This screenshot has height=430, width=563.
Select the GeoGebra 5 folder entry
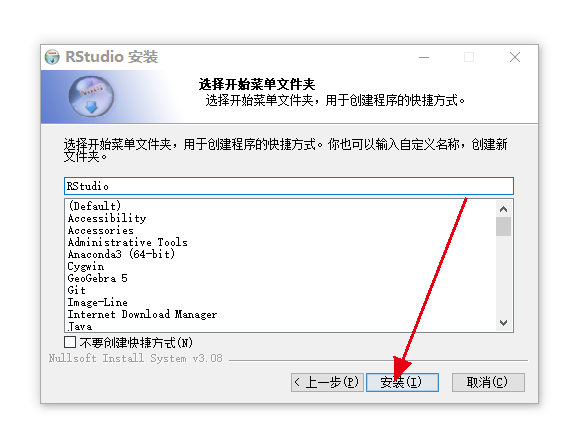coord(97,278)
